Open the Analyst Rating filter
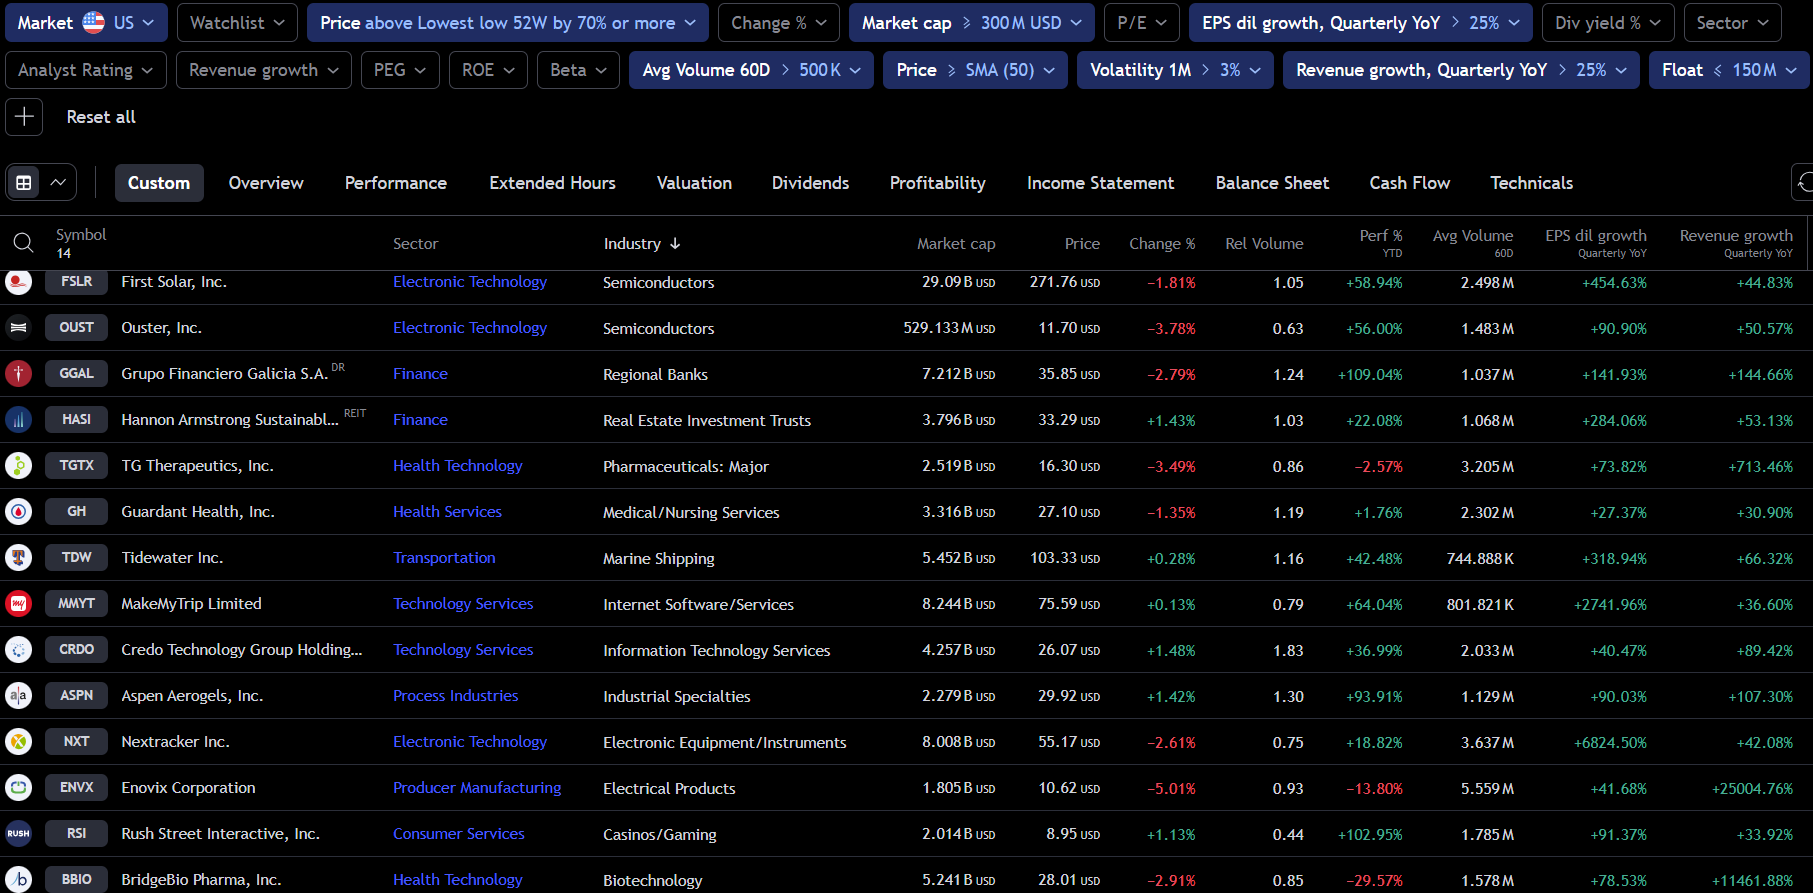 tap(85, 70)
